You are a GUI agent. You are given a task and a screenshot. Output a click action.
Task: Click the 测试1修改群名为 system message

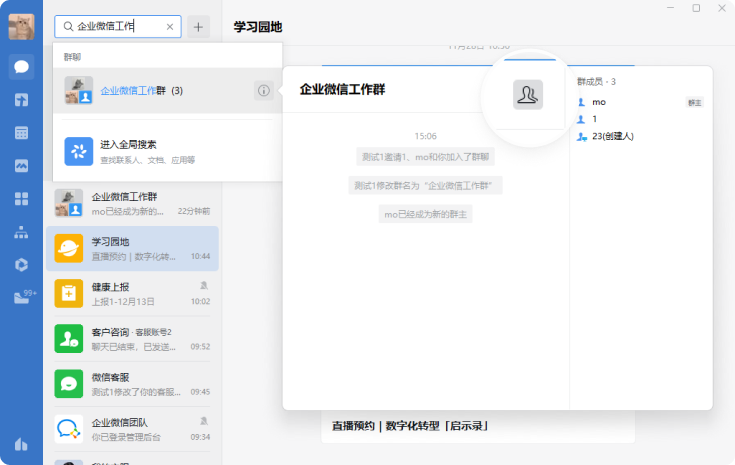pyautogui.click(x=425, y=186)
